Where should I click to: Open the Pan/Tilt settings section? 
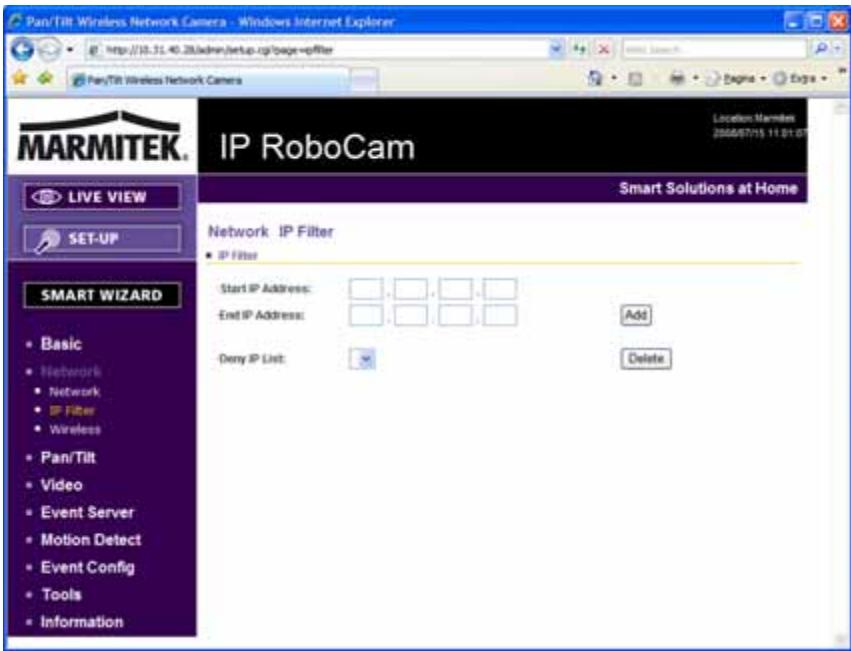[x=68, y=458]
